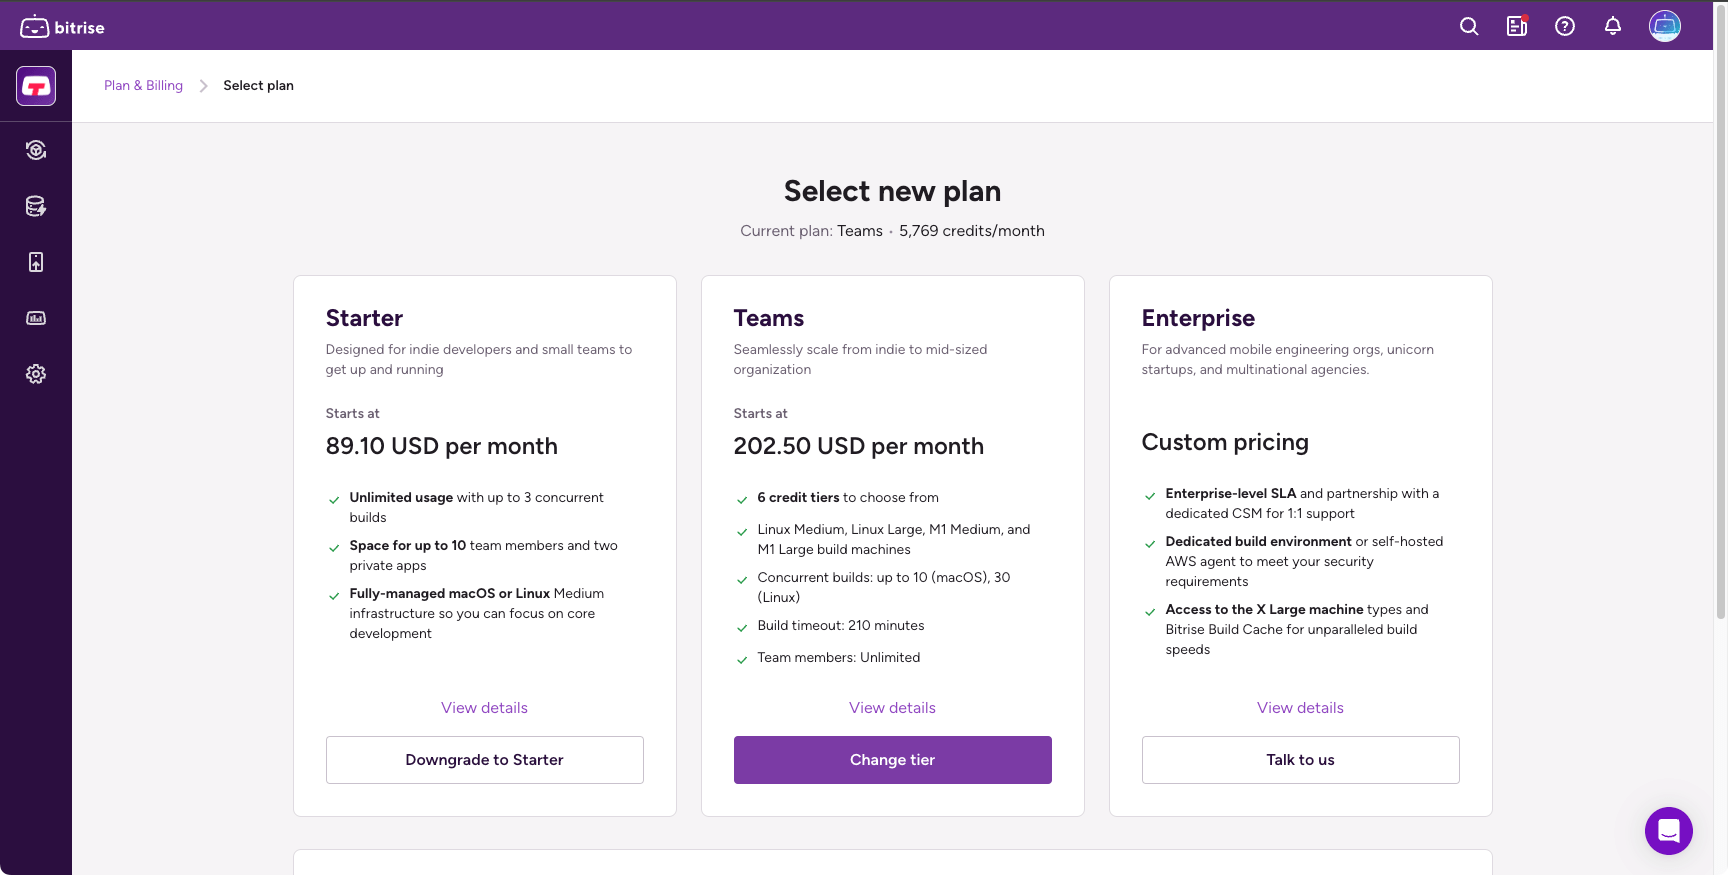Open the Settings gear in sidebar

pyautogui.click(x=36, y=373)
